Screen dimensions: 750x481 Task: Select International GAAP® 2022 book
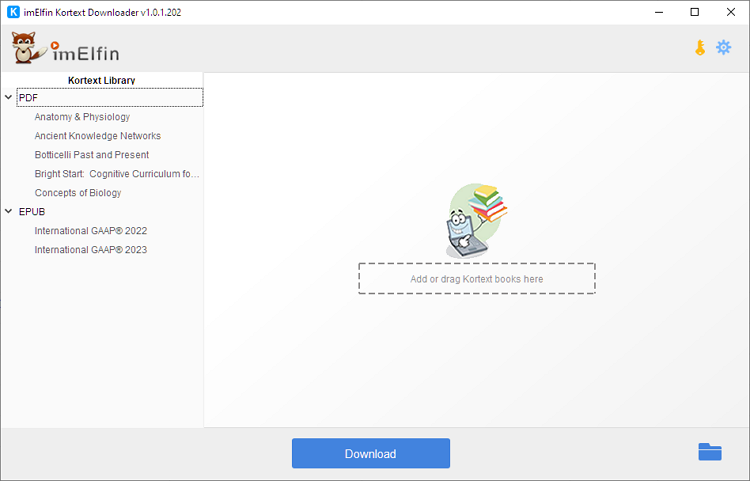click(x=91, y=231)
